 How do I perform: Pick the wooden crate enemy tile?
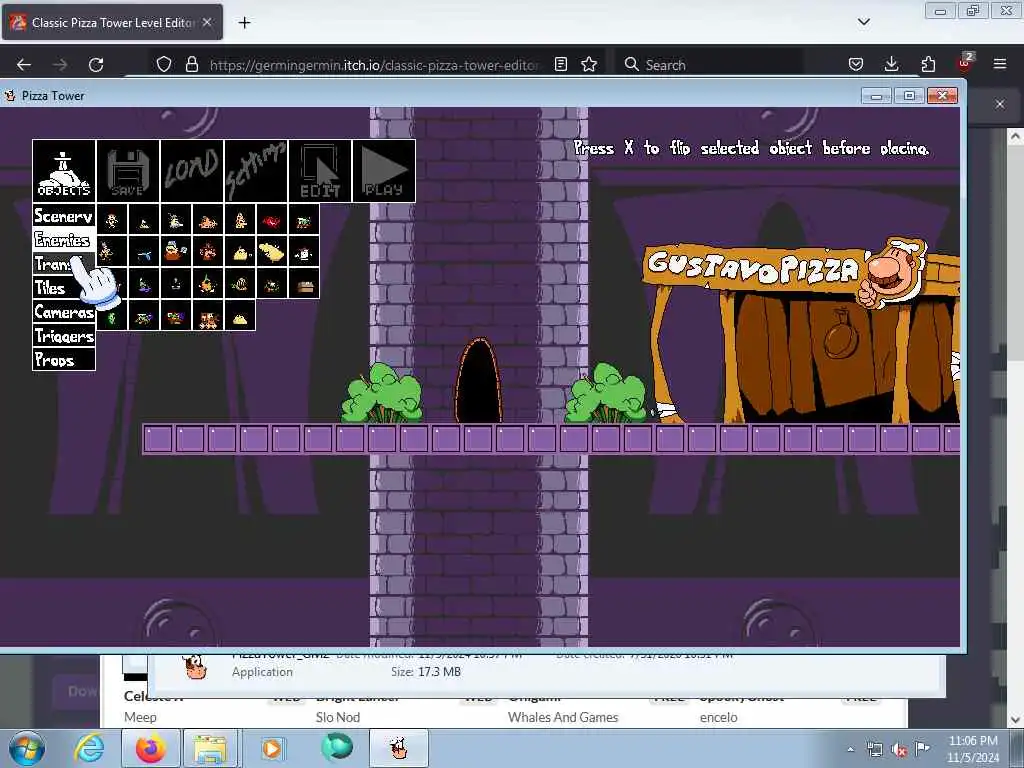304,284
